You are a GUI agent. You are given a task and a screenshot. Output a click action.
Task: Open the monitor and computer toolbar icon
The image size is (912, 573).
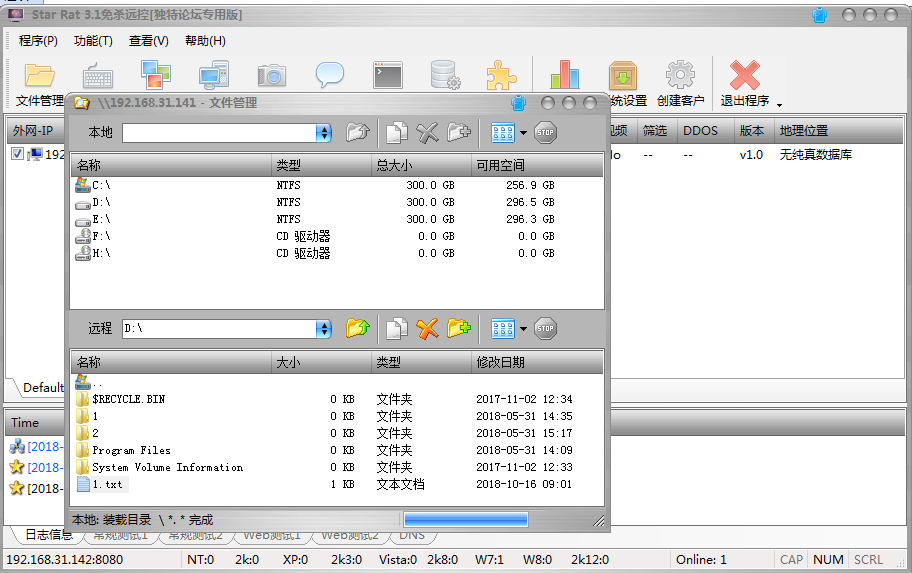point(213,74)
